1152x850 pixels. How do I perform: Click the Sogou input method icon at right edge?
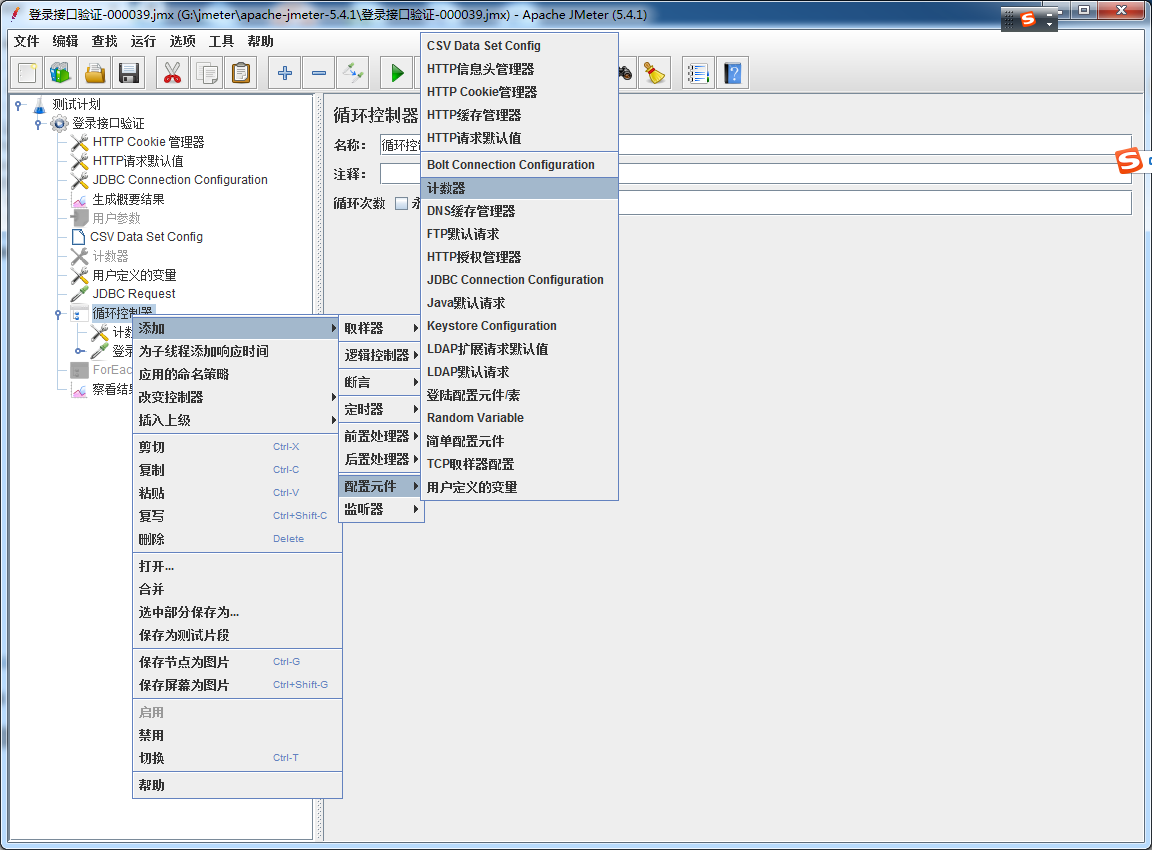pyautogui.click(x=1129, y=160)
